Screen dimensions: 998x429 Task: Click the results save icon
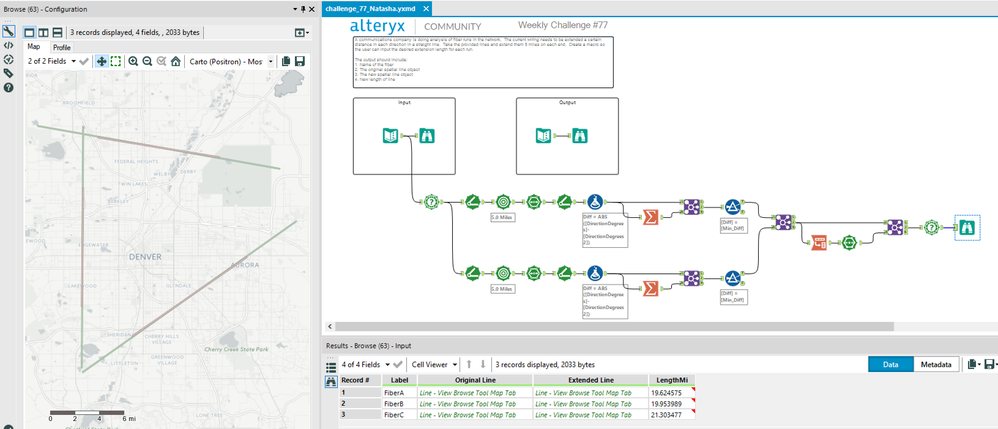990,364
